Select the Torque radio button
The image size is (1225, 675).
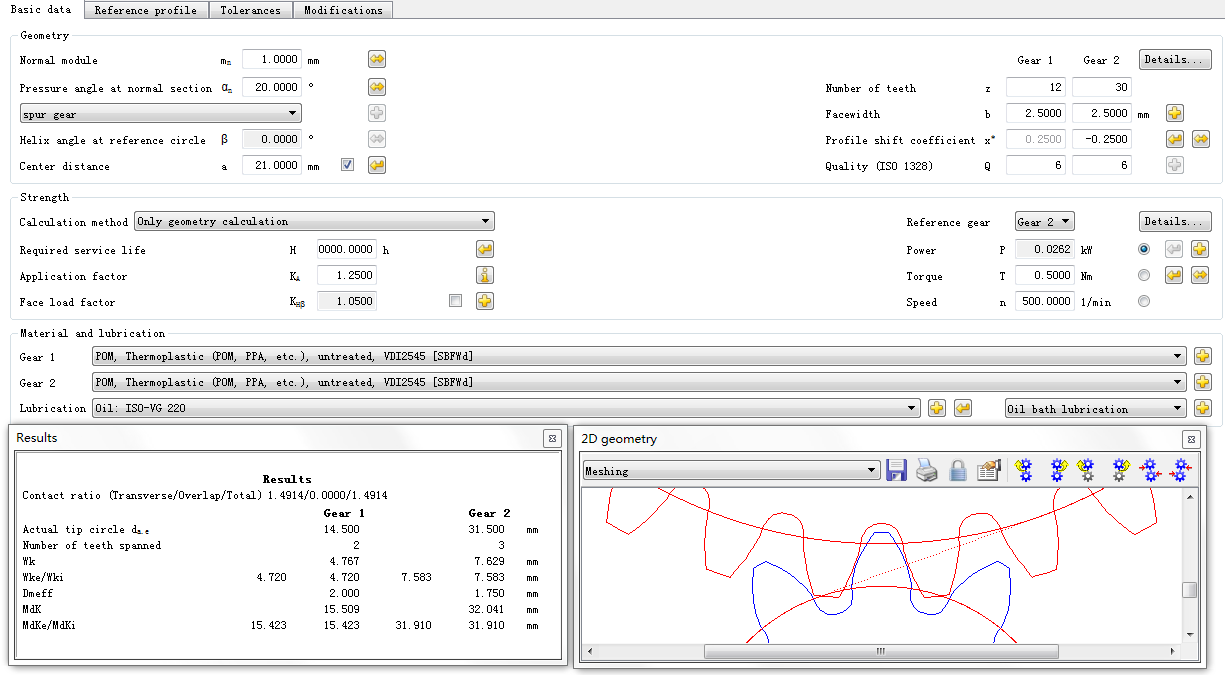pos(1144,275)
